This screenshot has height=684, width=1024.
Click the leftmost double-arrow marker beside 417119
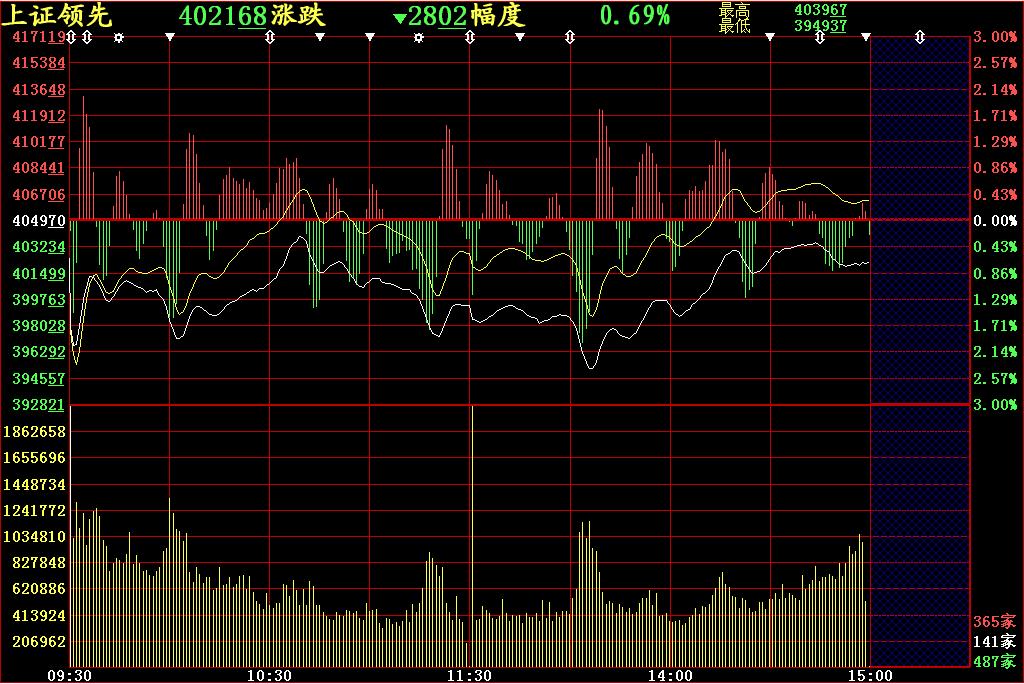point(71,37)
